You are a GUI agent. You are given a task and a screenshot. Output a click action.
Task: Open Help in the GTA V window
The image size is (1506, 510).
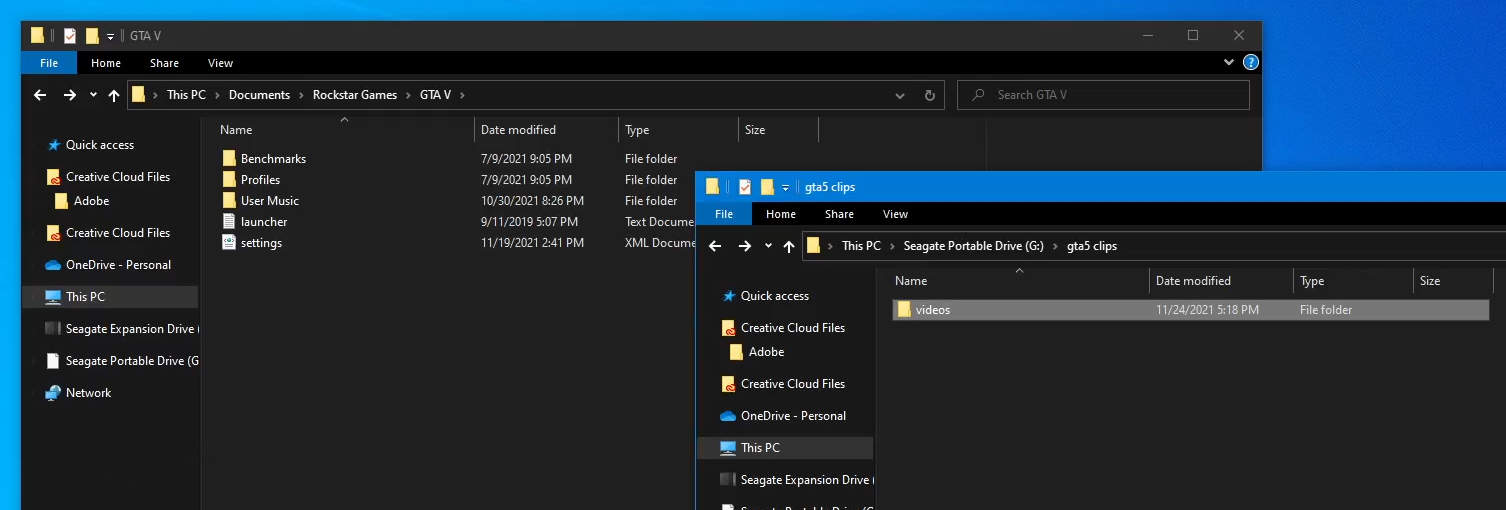[1250, 62]
